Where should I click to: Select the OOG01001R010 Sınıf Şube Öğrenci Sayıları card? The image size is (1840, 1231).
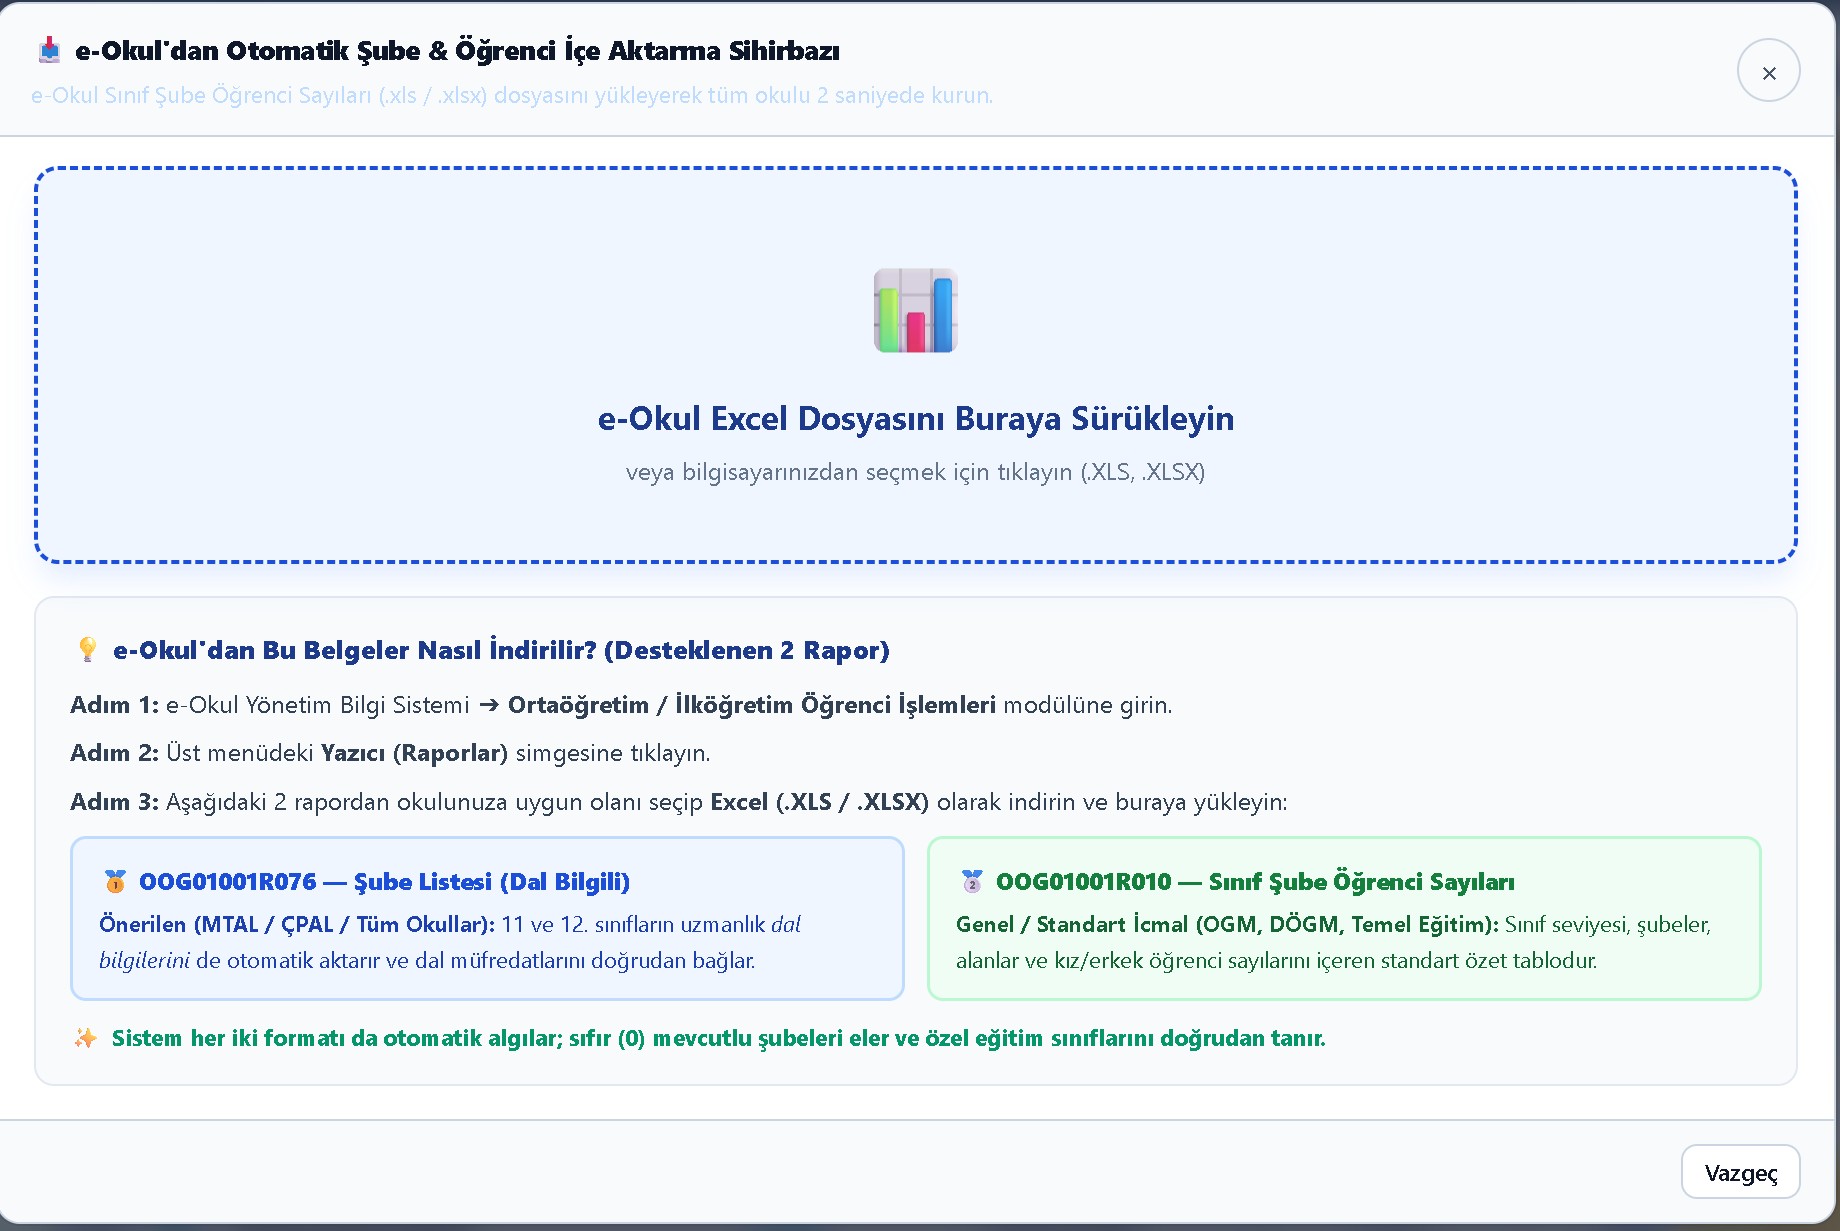(1344, 918)
